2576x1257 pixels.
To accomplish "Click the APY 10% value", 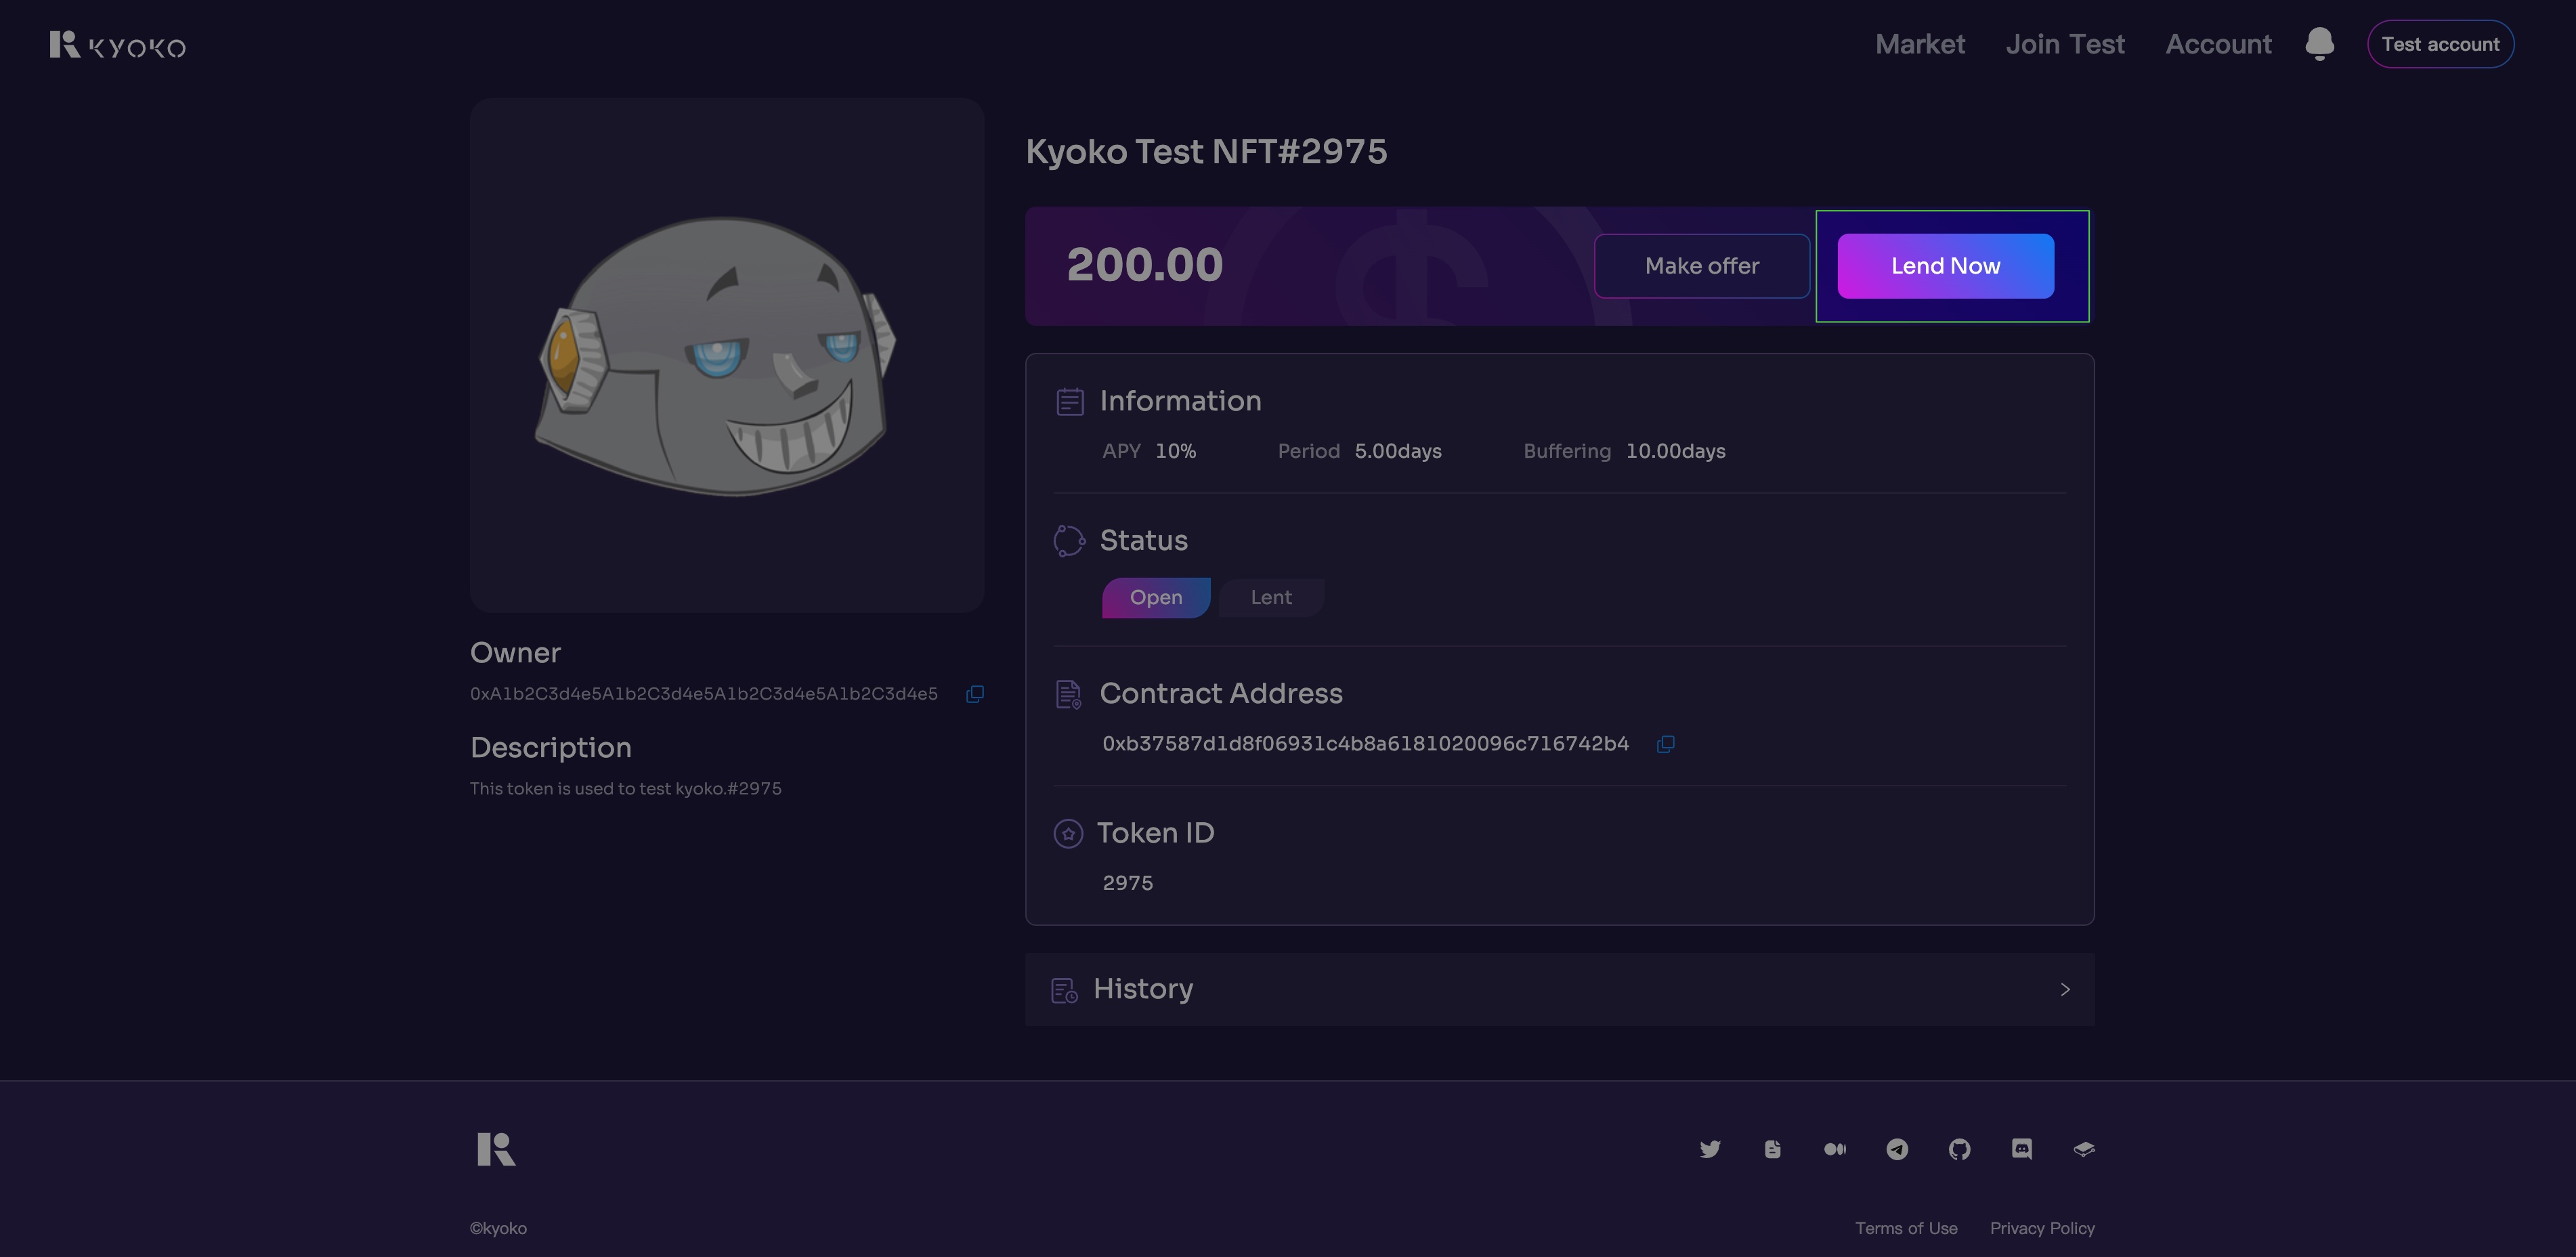I will point(1175,451).
